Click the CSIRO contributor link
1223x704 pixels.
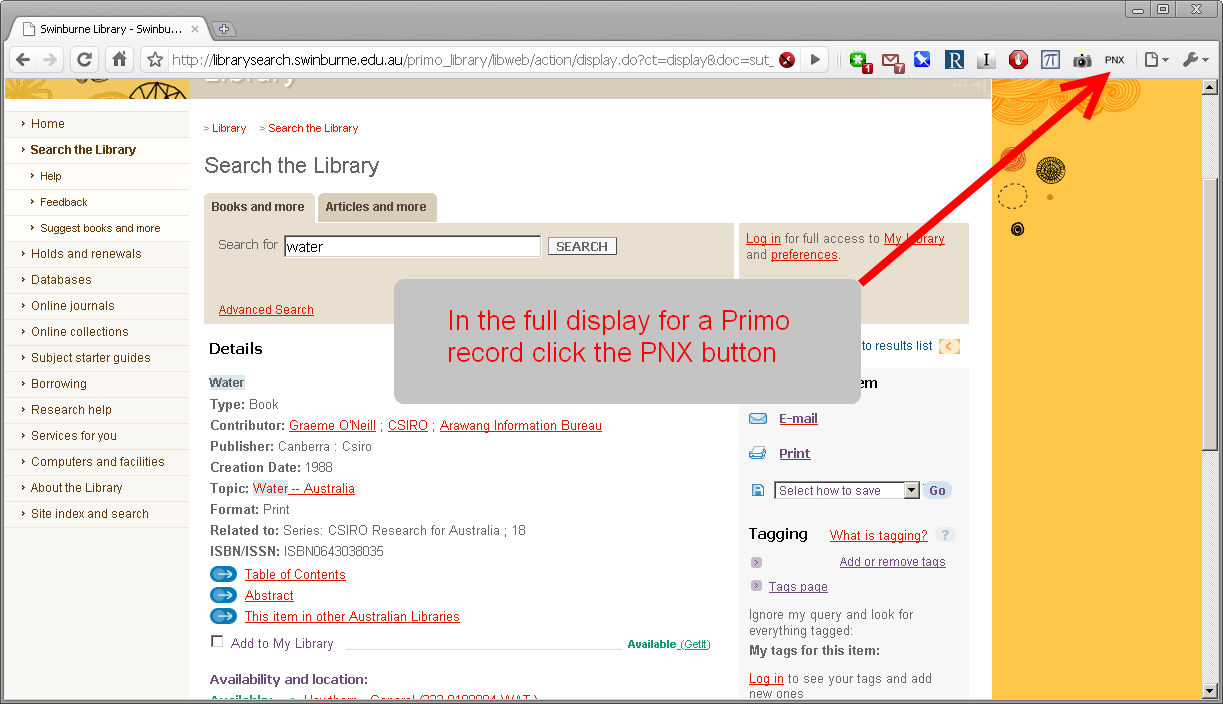pyautogui.click(x=408, y=426)
